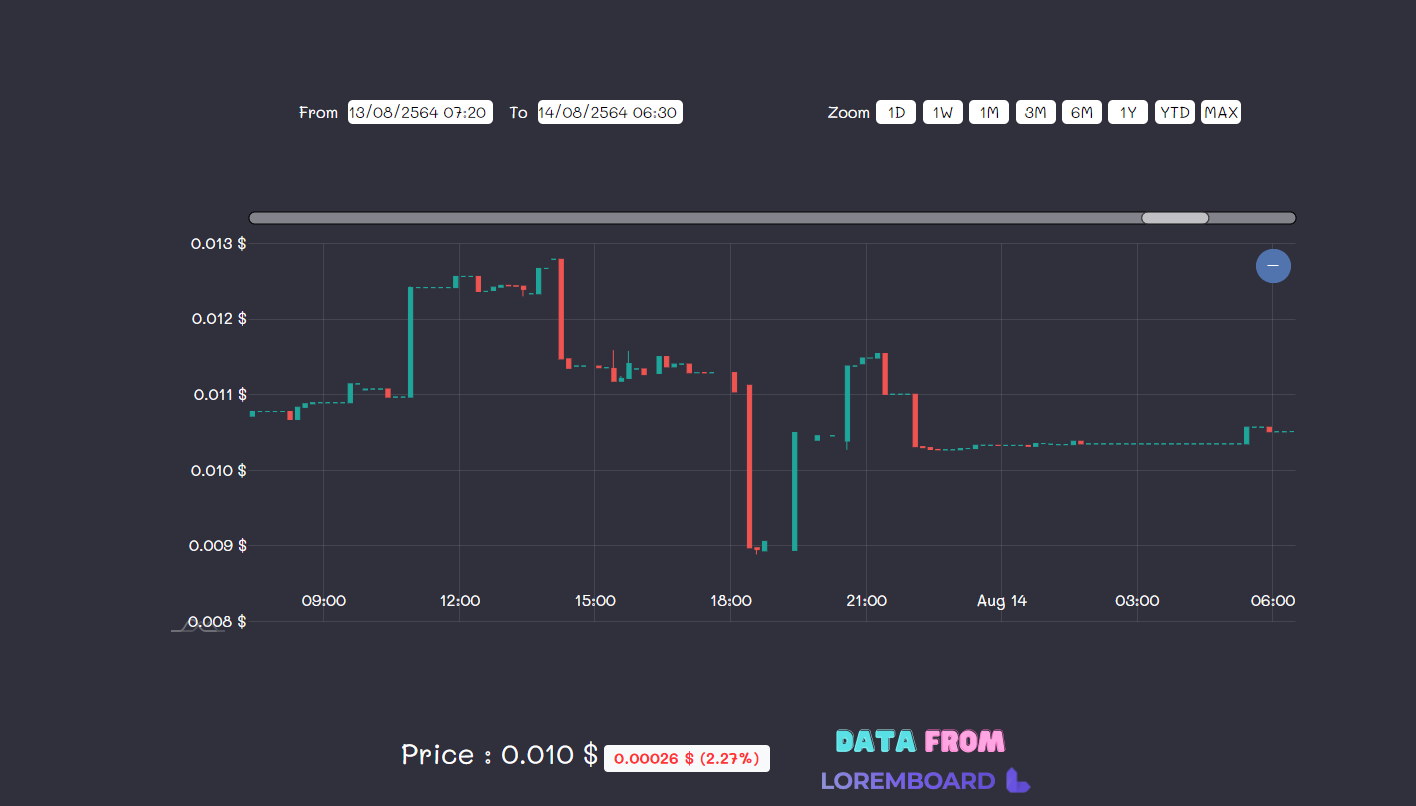Click the 15:00 time axis label
Screen dimensions: 1416x806
coord(595,601)
